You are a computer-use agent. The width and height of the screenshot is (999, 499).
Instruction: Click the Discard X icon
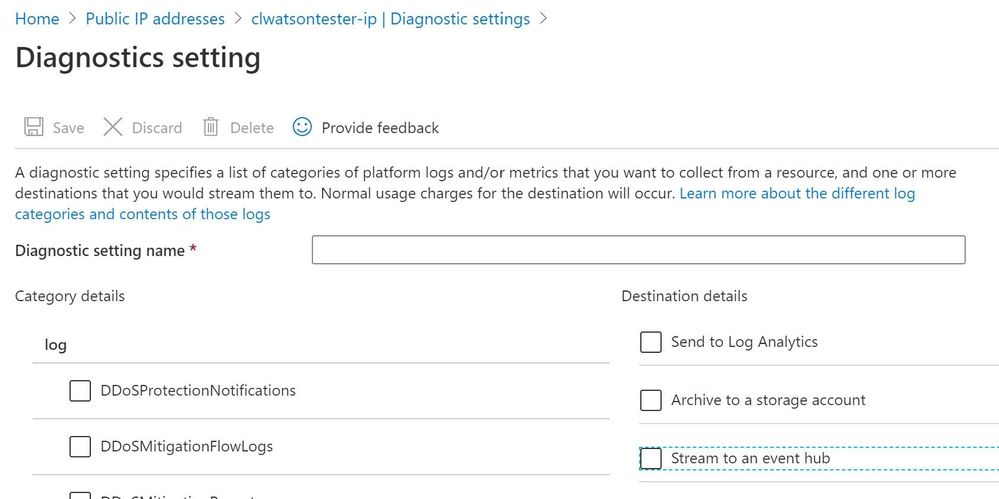pos(113,127)
